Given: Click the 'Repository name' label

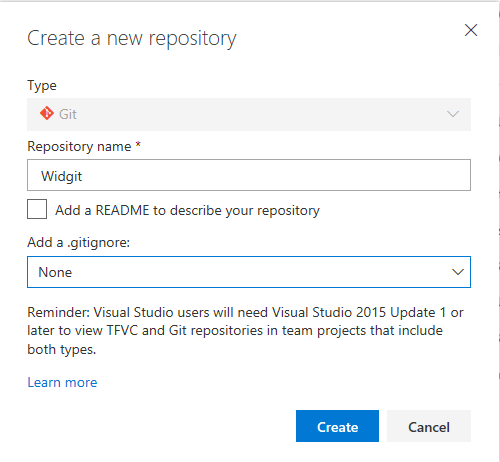Looking at the screenshot, I should tap(79, 147).
